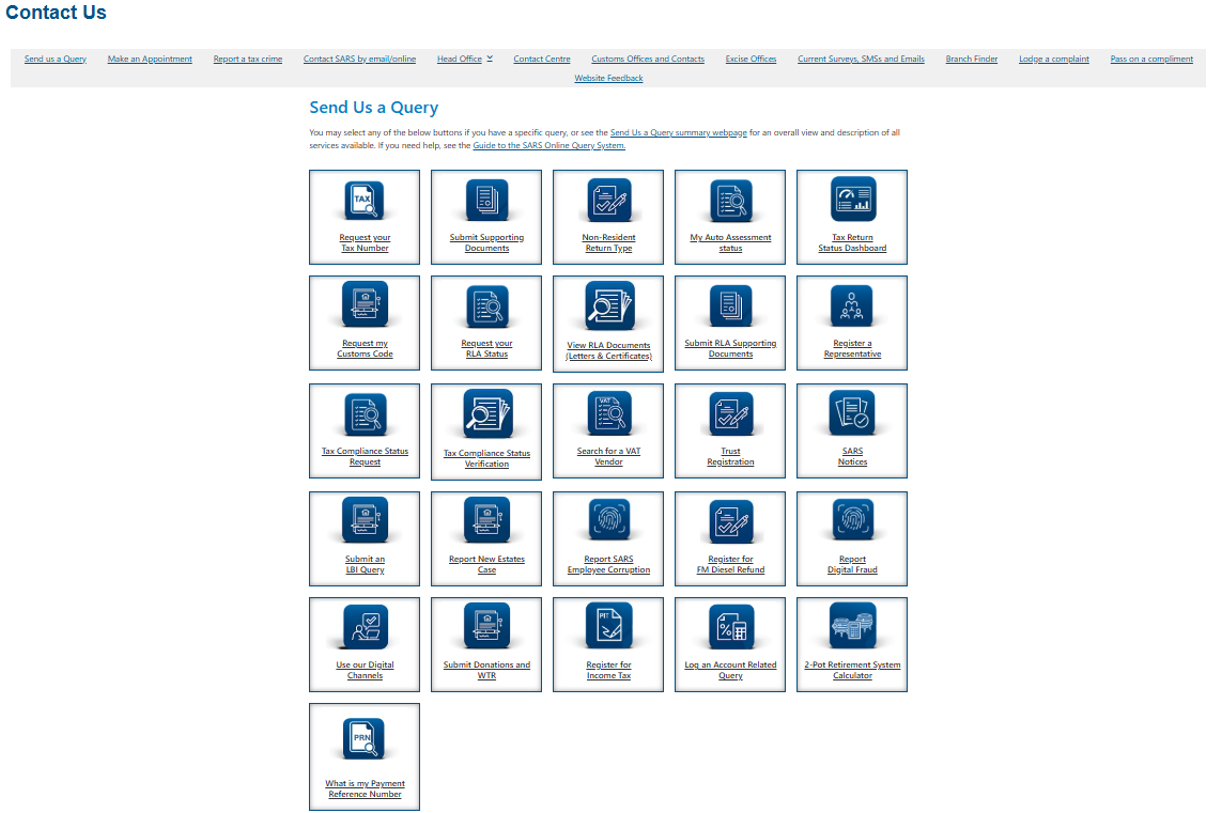This screenshot has height=813, width=1212.
Task: Click the 'Search for a VAT Vendor' text link
Action: [609, 457]
